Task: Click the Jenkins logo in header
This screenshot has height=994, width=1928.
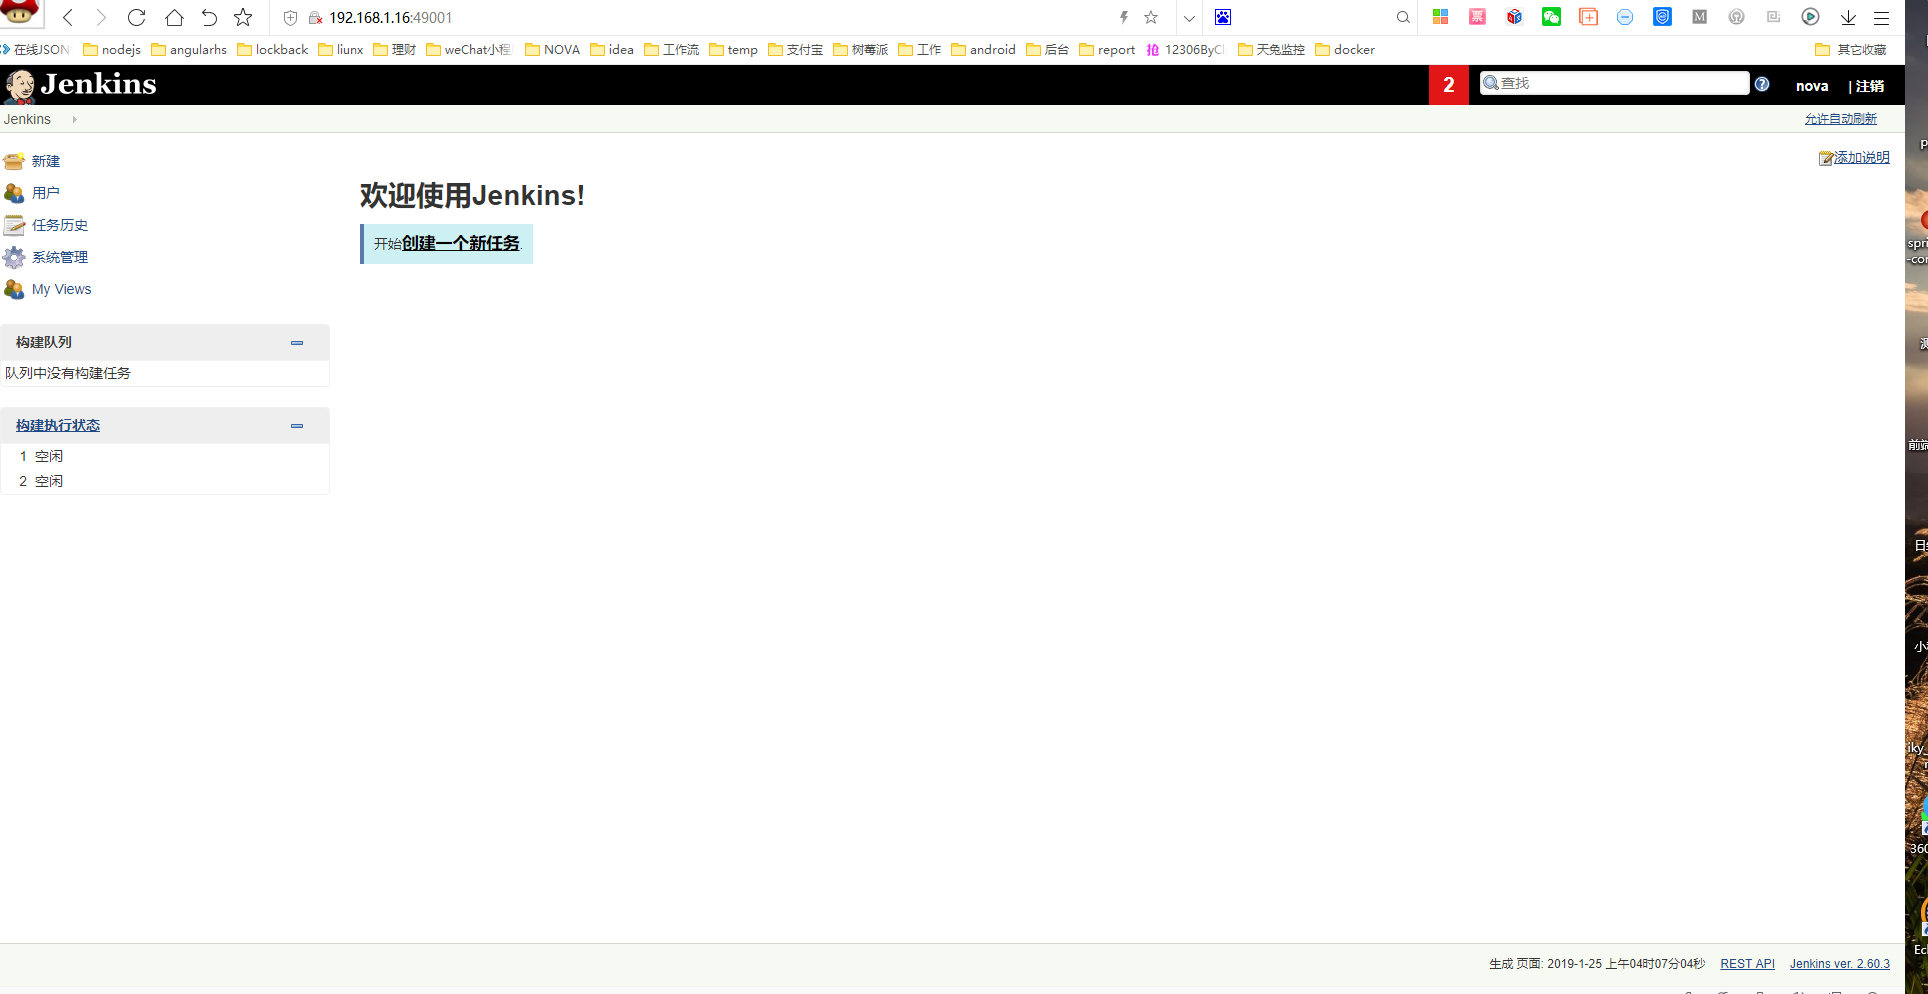Action: (81, 85)
